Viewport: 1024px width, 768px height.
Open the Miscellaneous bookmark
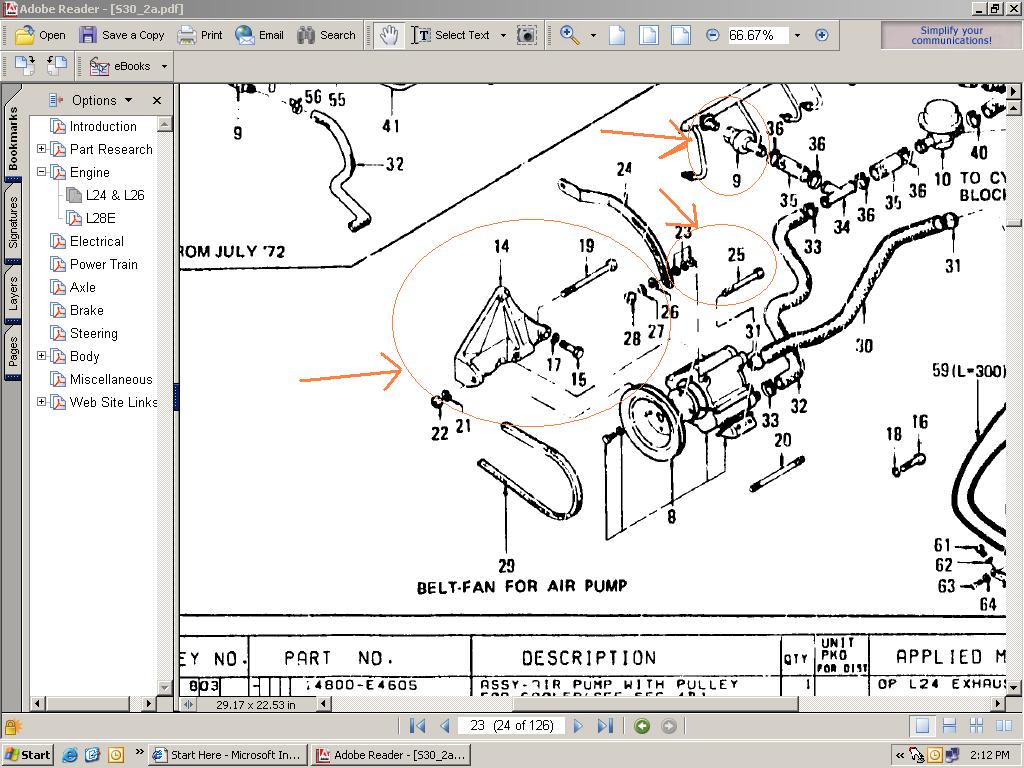pos(111,379)
